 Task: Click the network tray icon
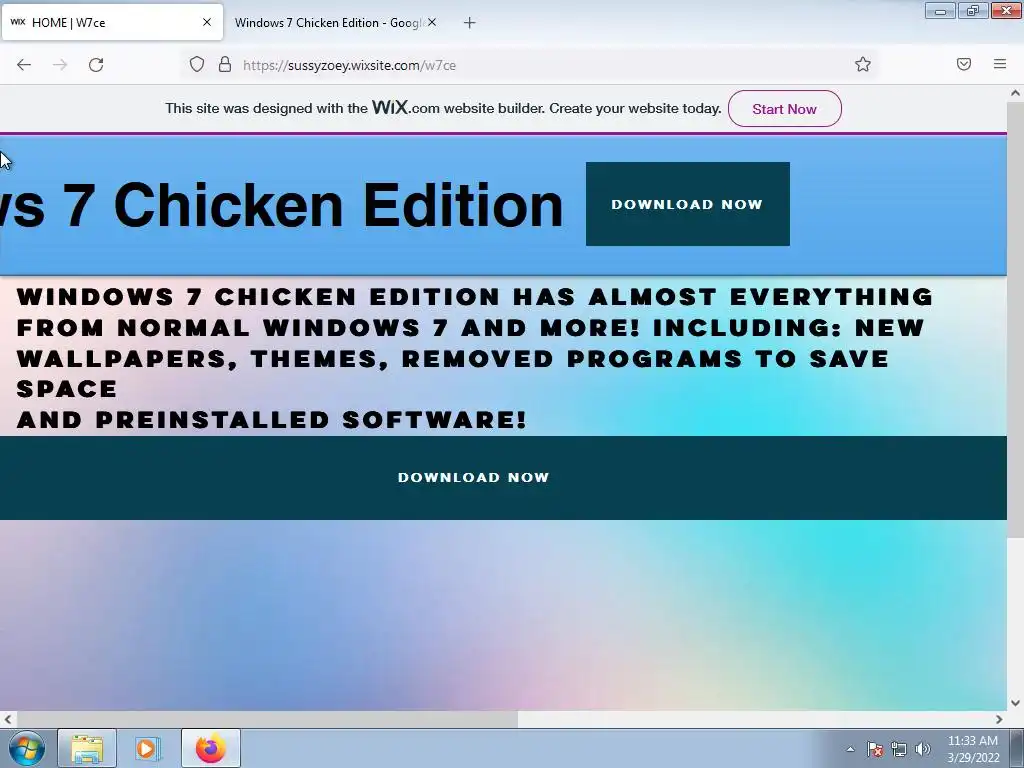click(x=899, y=749)
